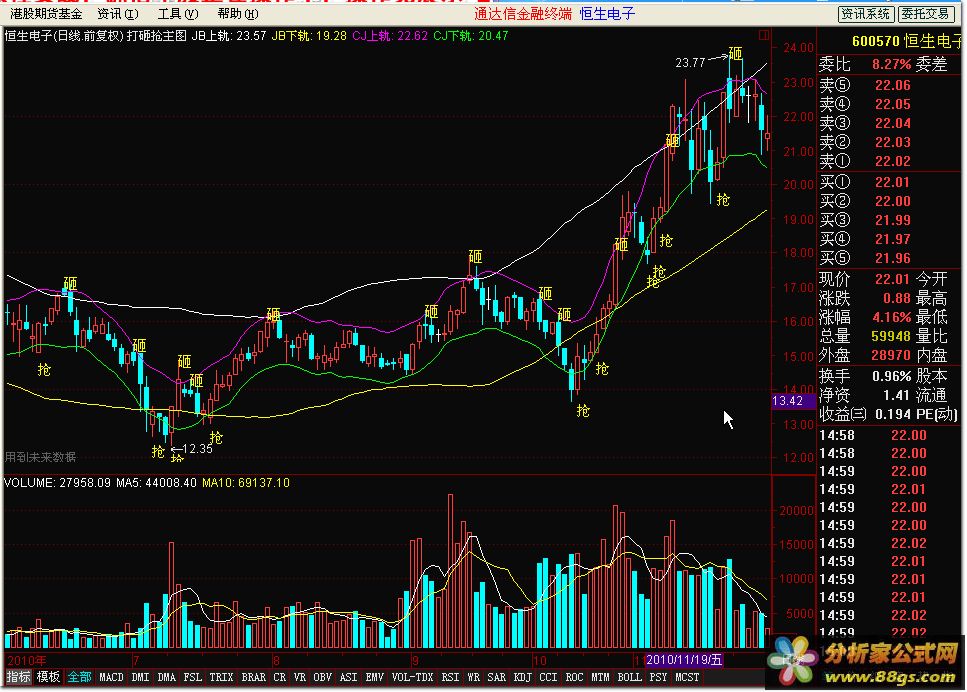Click the MA10: 69137.10 volume label
Image resolution: width=967 pixels, height=692 pixels.
[x=246, y=482]
